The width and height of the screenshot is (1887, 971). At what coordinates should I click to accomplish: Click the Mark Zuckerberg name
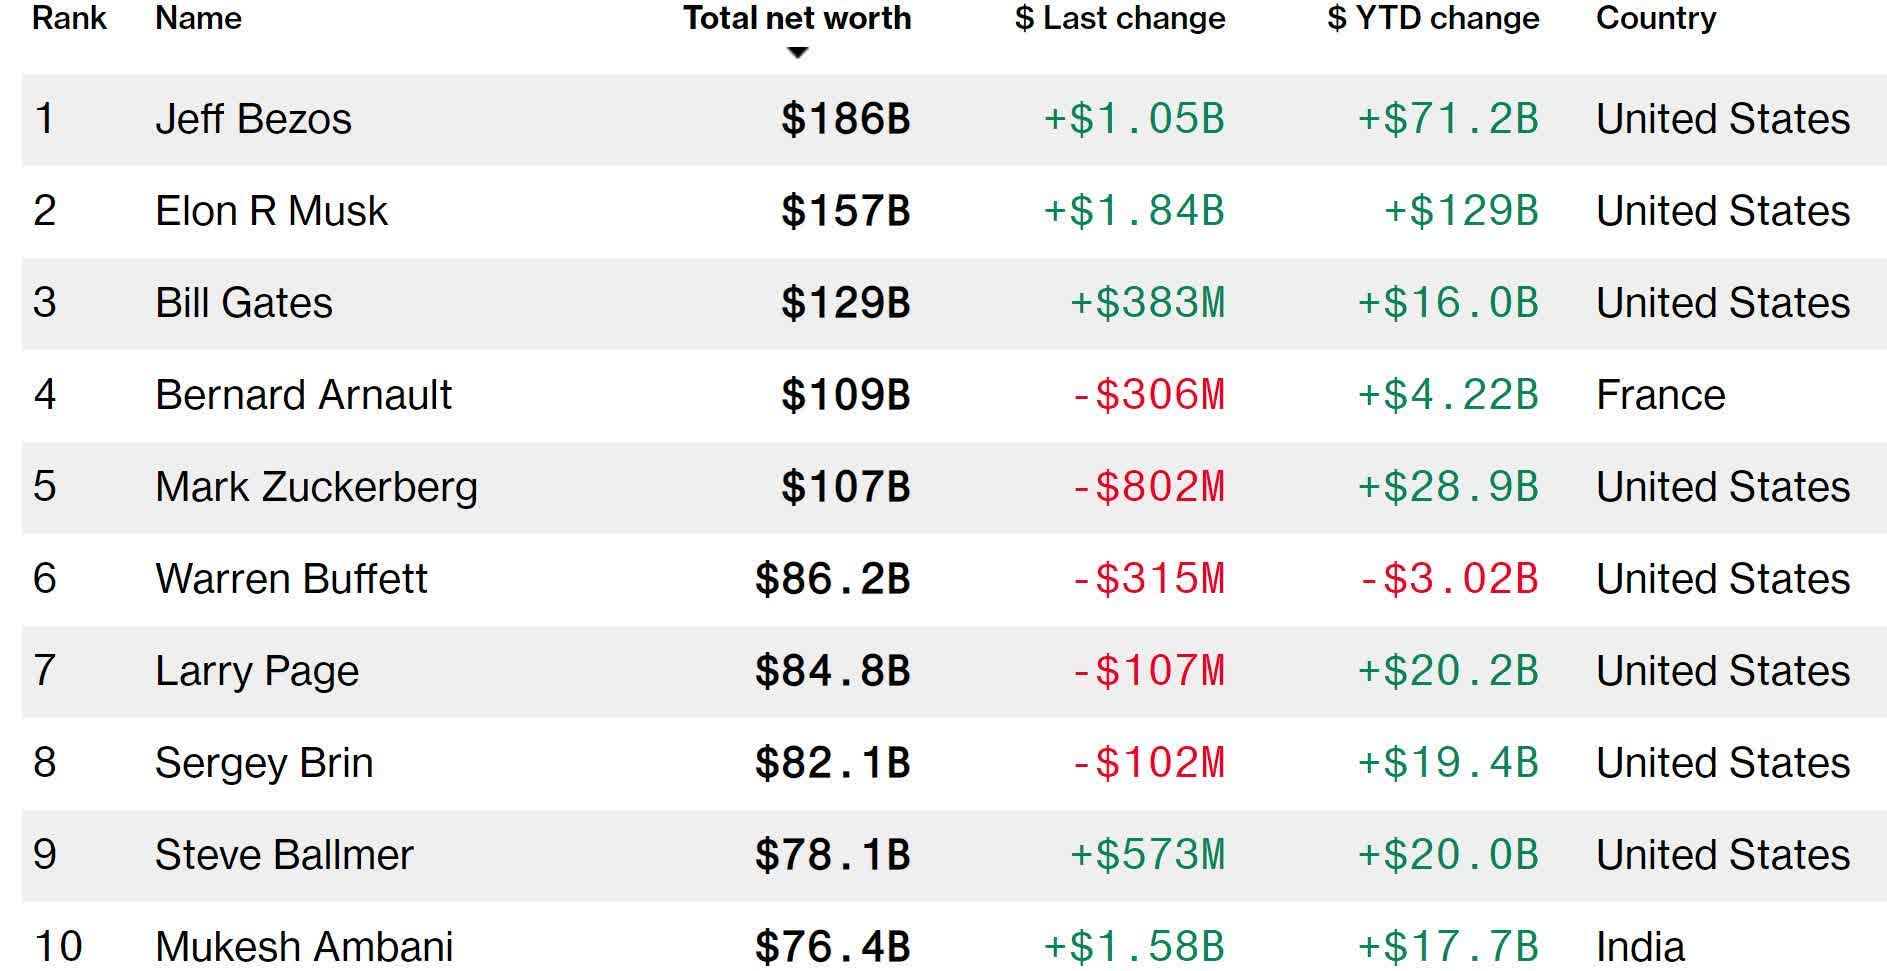pos(316,487)
